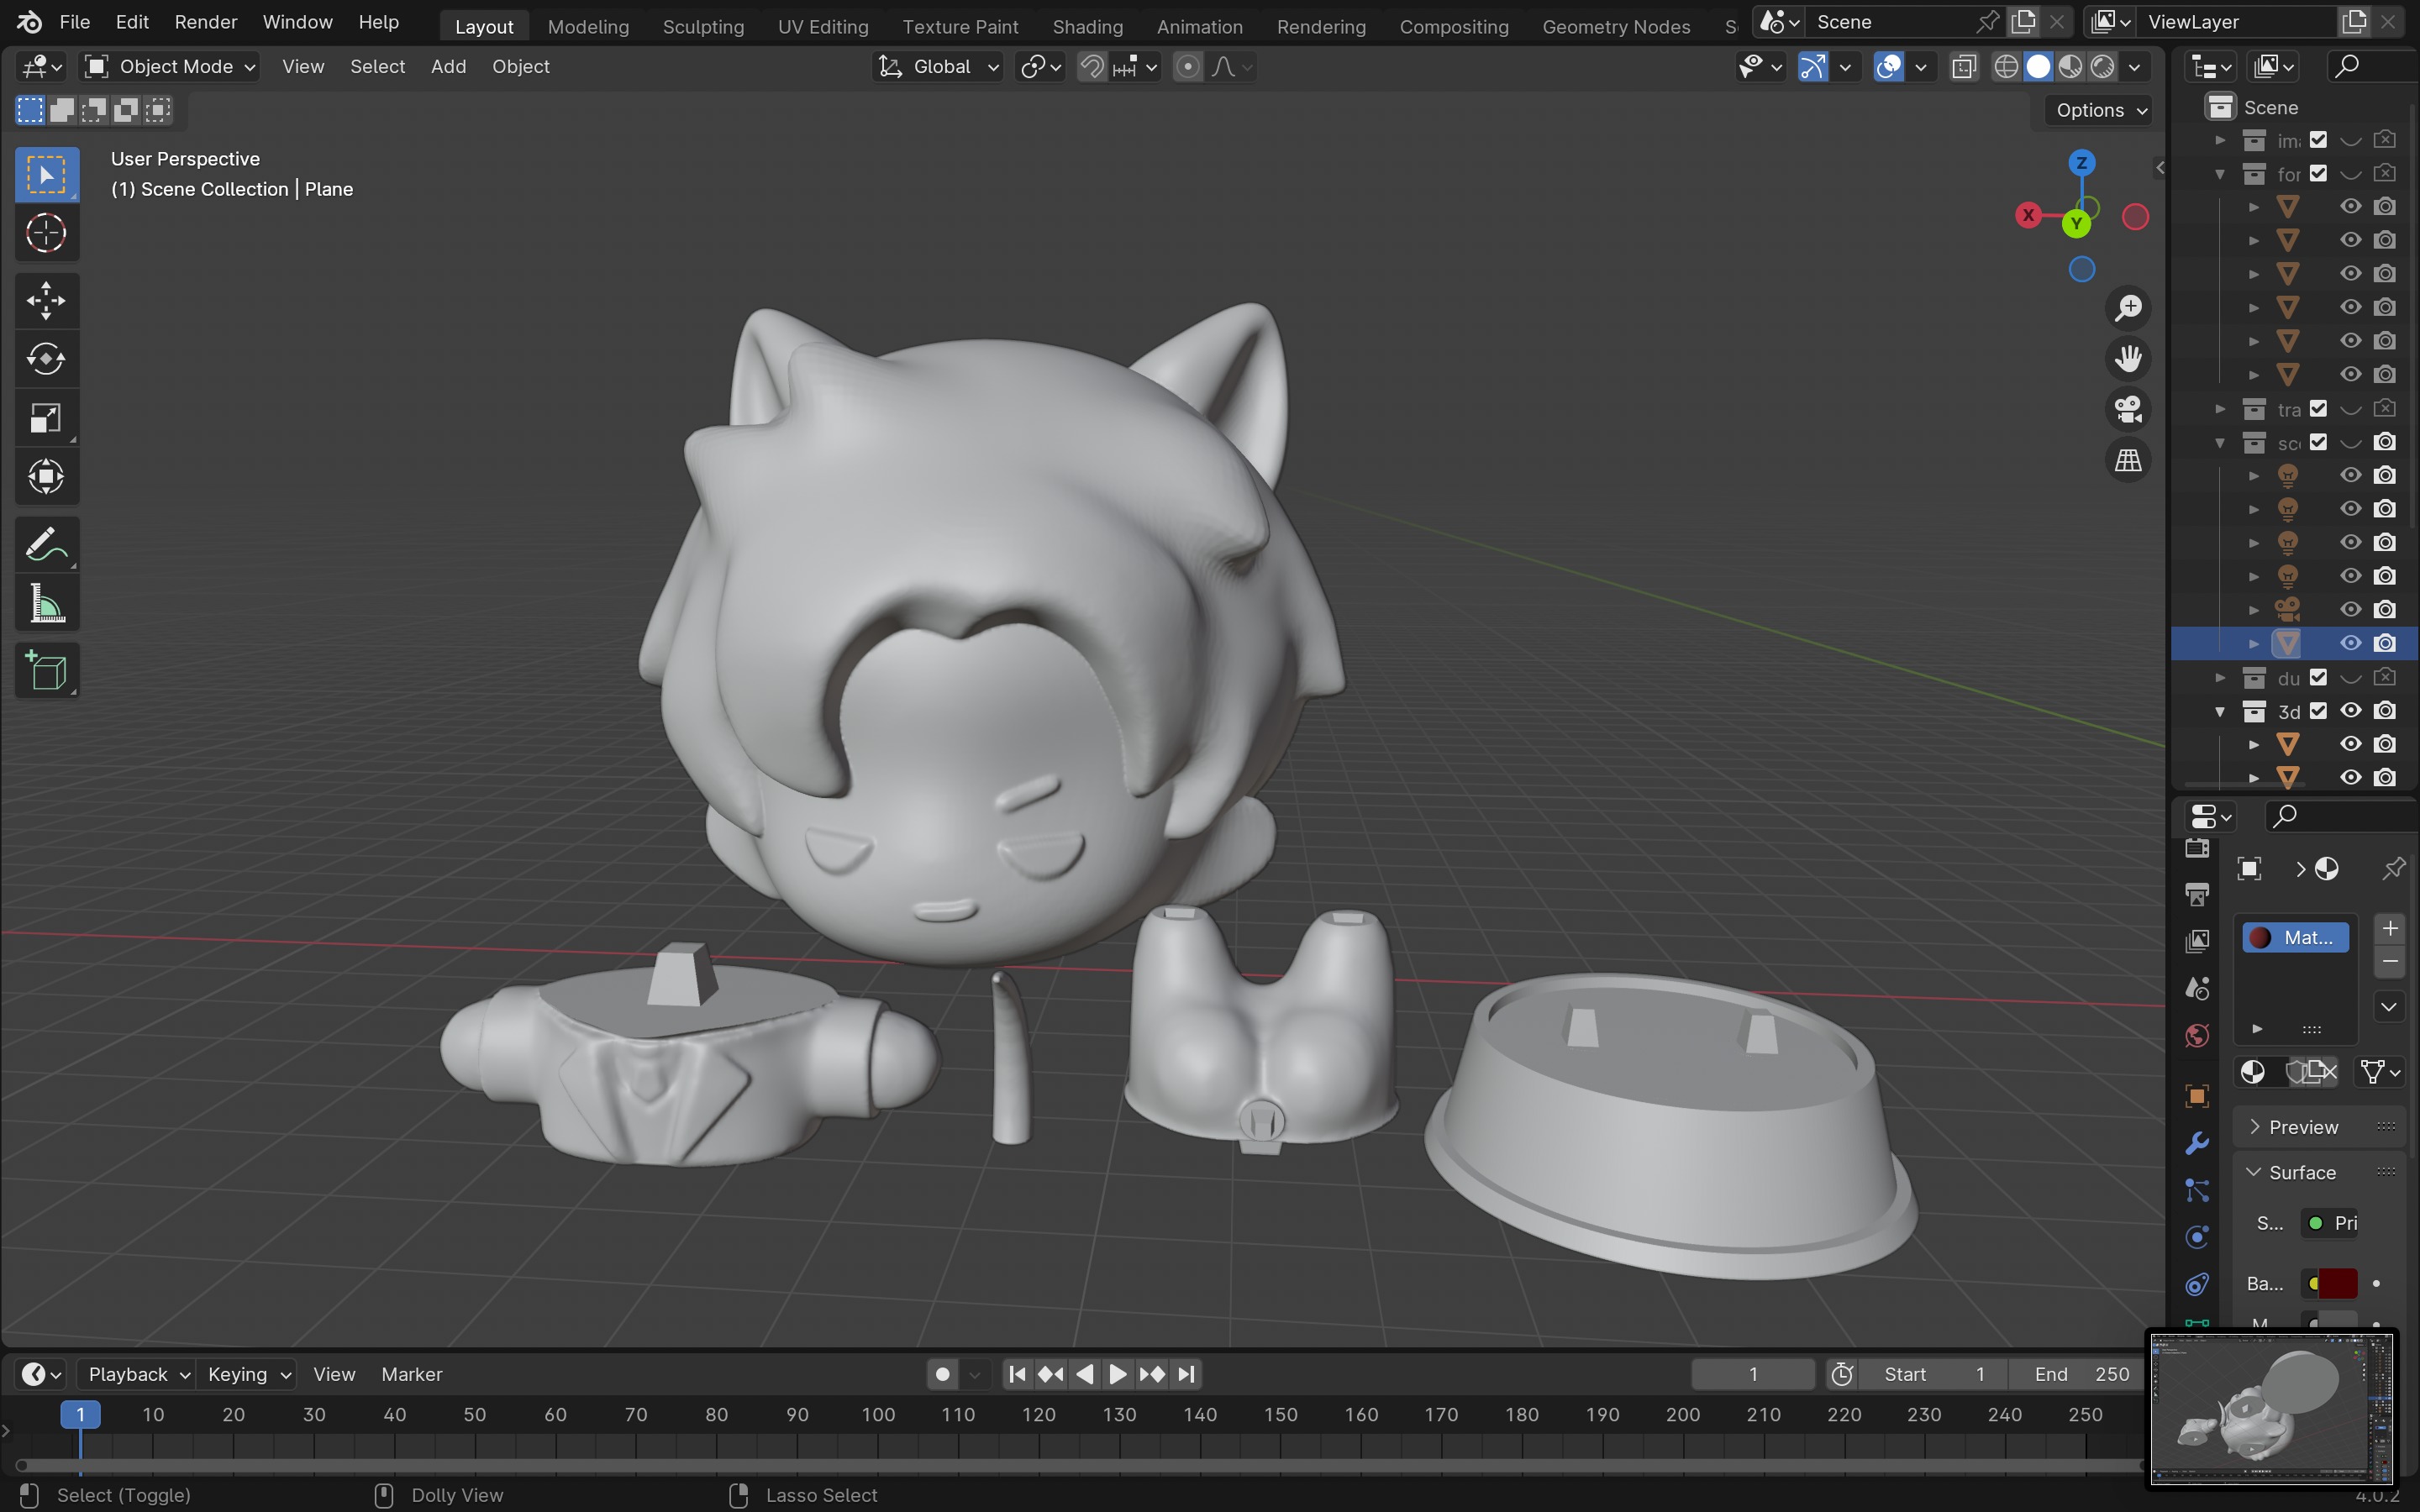2420x1512 pixels.
Task: Click frame 100 on the timeline ruler
Action: pos(878,1415)
